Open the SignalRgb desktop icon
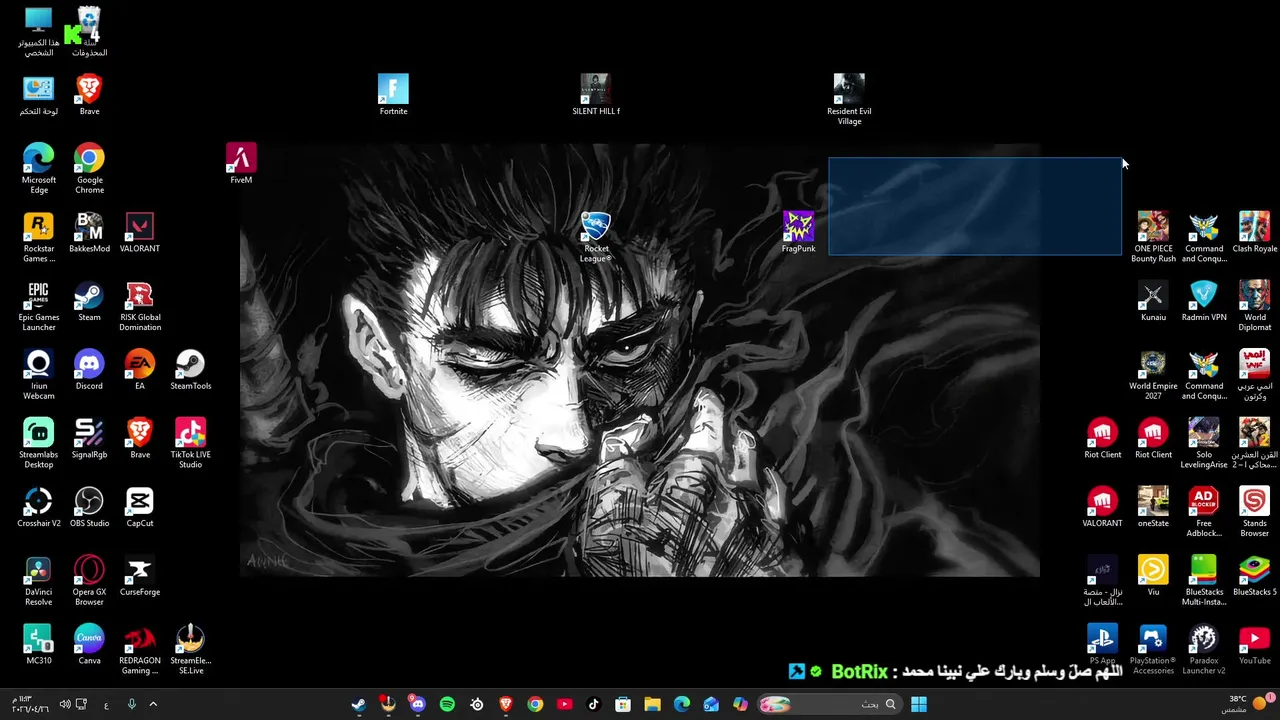This screenshot has width=1280, height=720. click(89, 438)
